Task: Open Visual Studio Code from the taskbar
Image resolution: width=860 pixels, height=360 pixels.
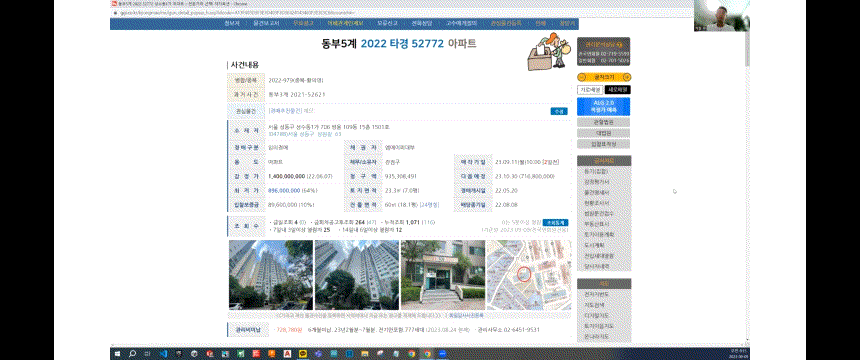Action: [x=163, y=354]
